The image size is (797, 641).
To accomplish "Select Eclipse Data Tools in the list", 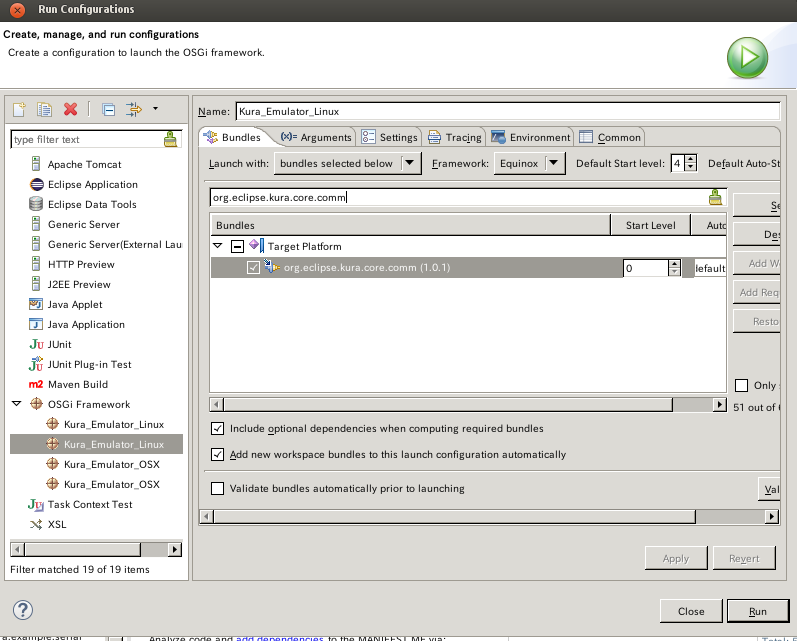I will 92,204.
